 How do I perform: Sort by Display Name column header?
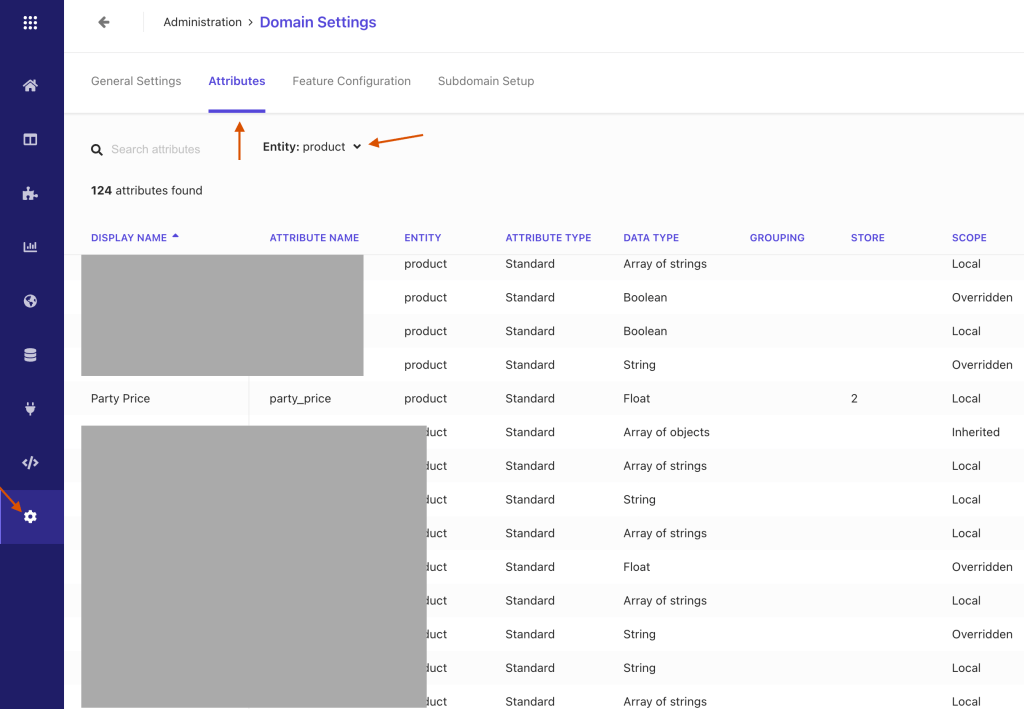pyautogui.click(x=129, y=238)
